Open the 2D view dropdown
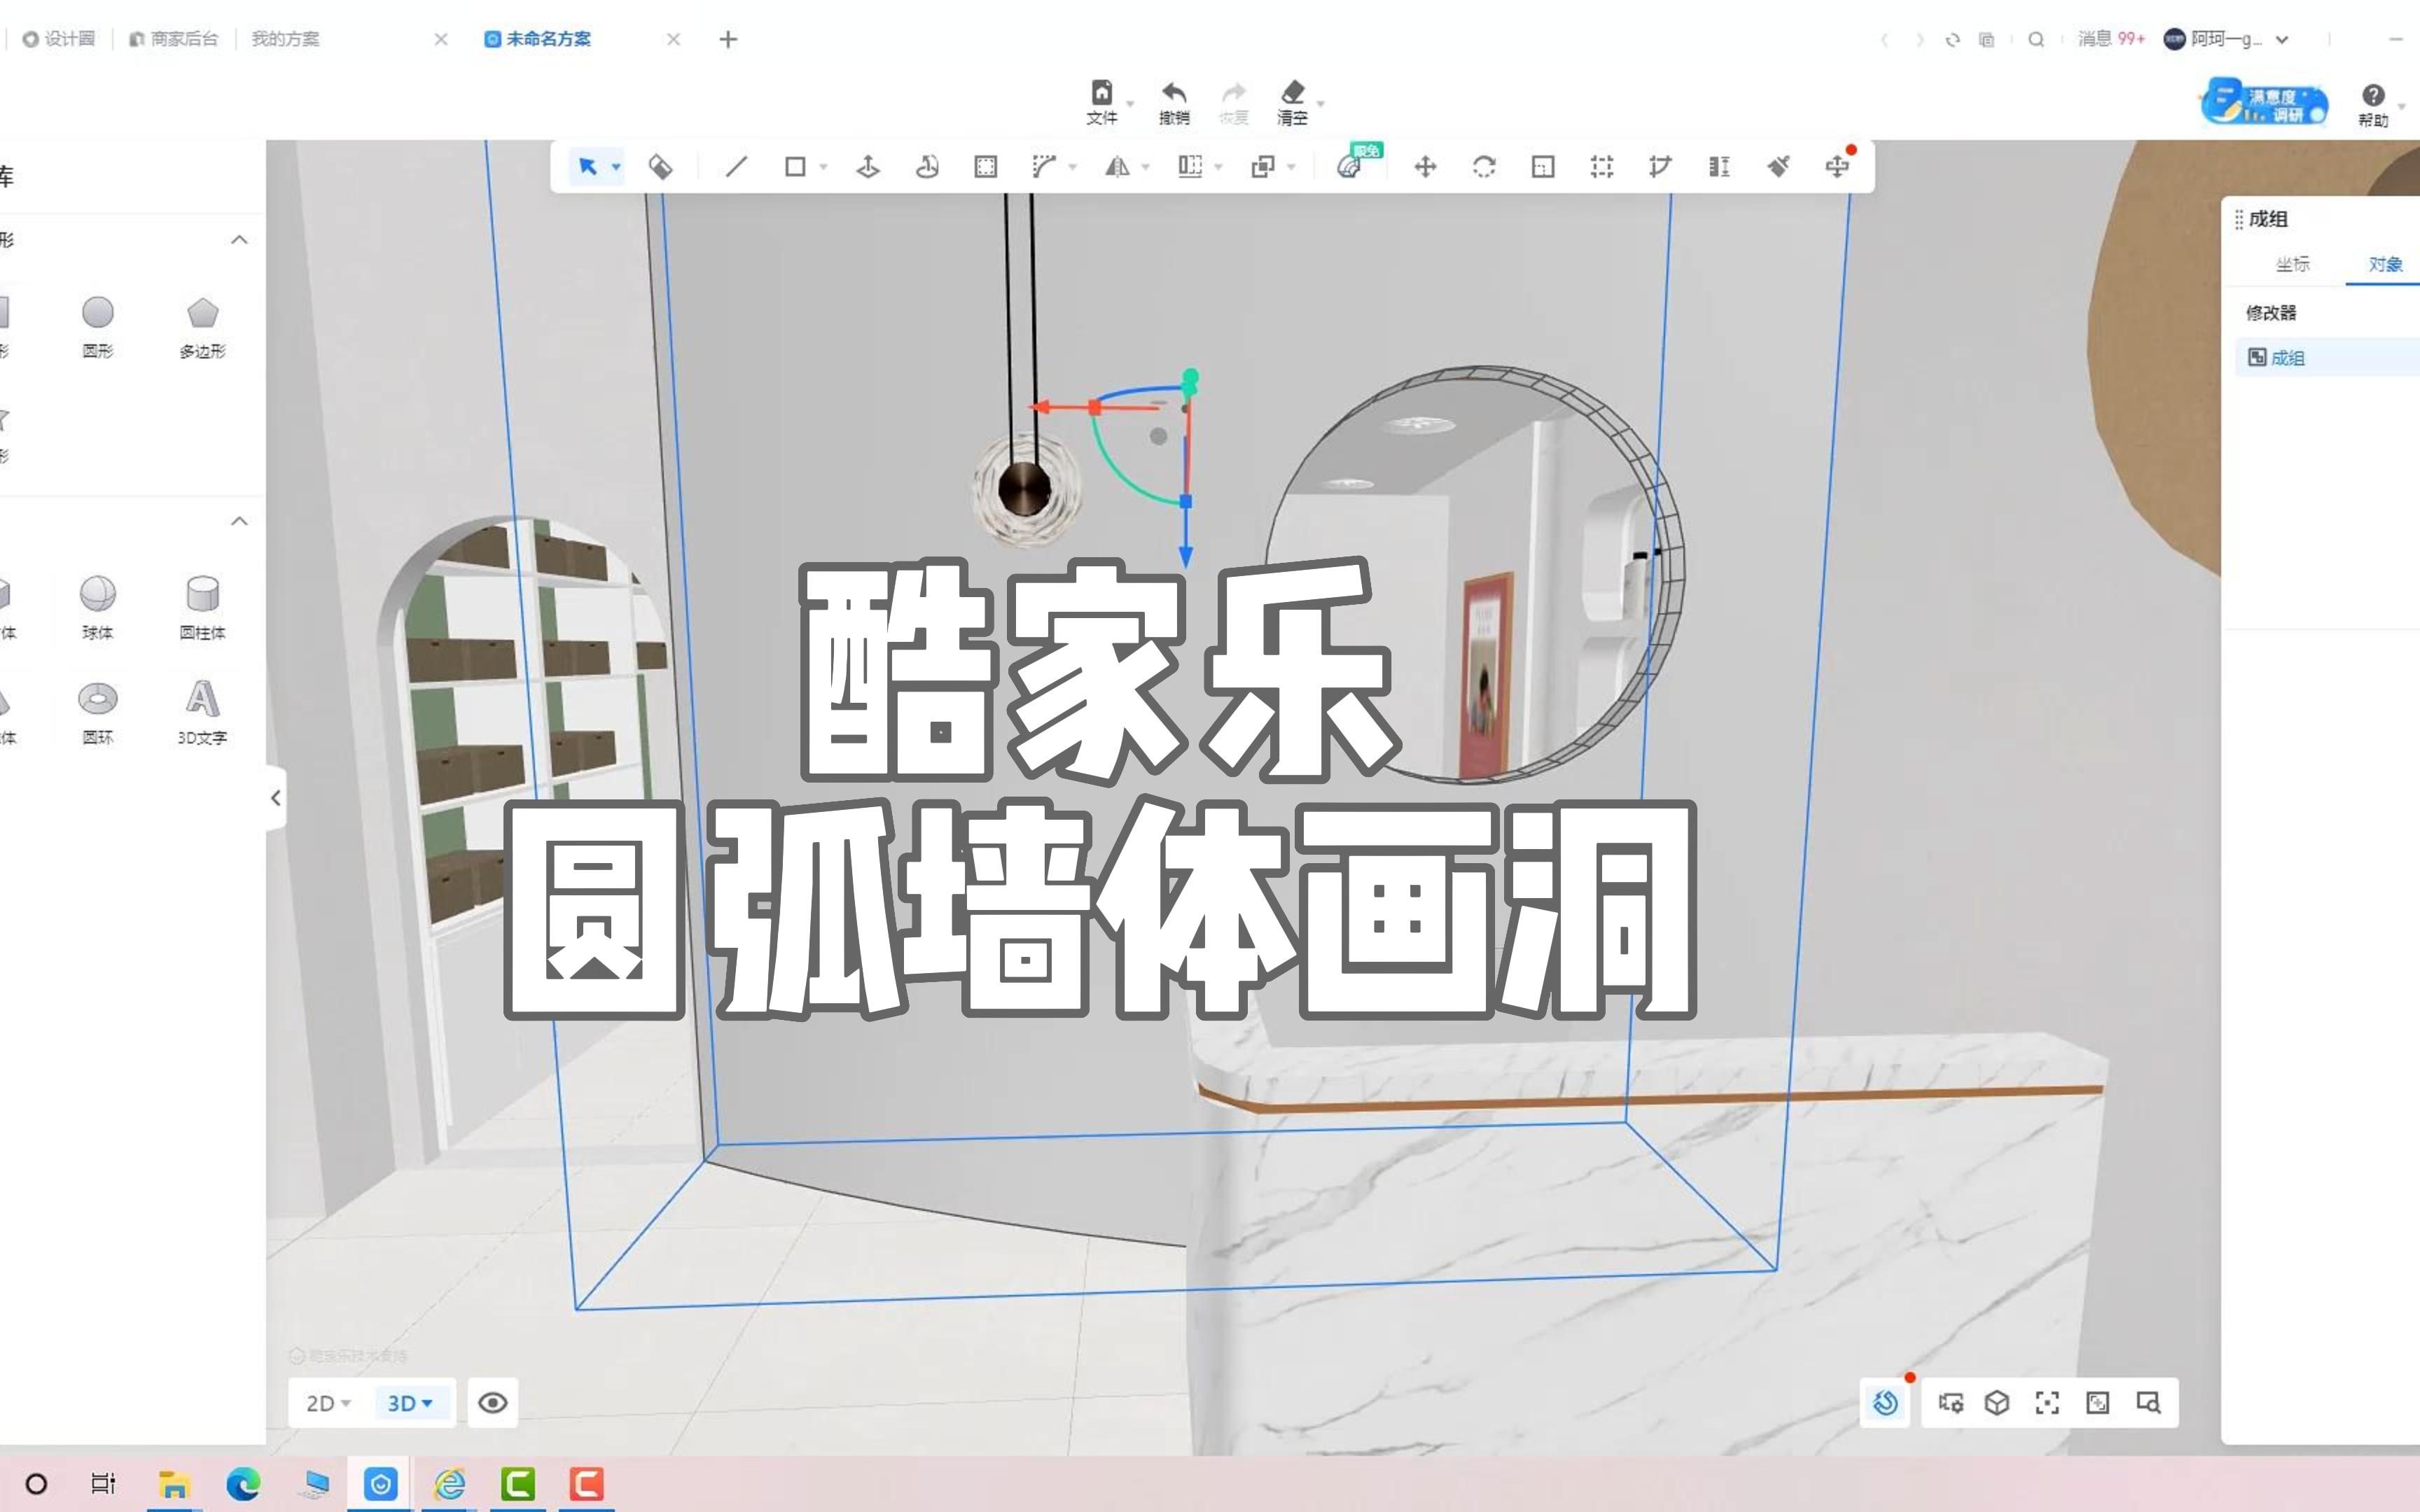The height and width of the screenshot is (1512, 2420). click(x=328, y=1403)
